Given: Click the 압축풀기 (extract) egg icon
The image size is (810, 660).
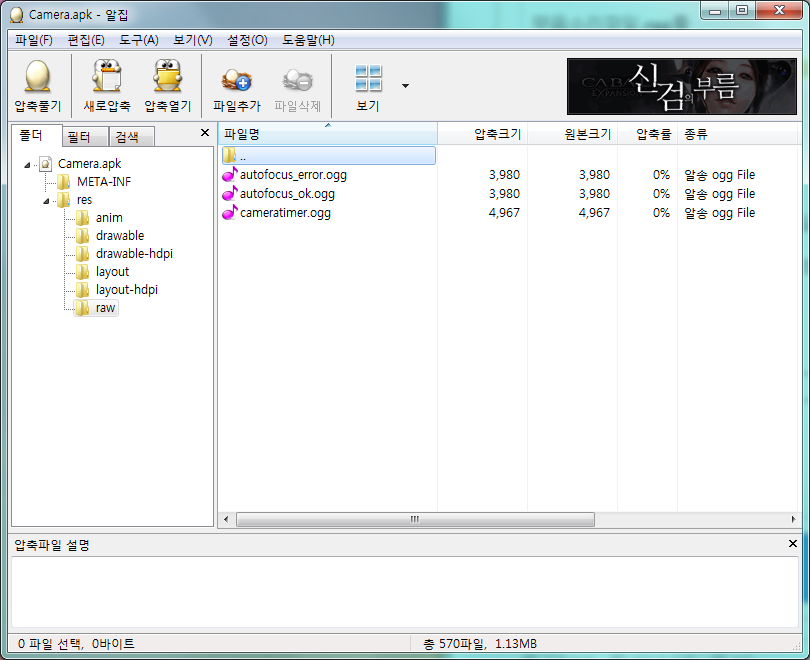Looking at the screenshot, I should coord(37,78).
